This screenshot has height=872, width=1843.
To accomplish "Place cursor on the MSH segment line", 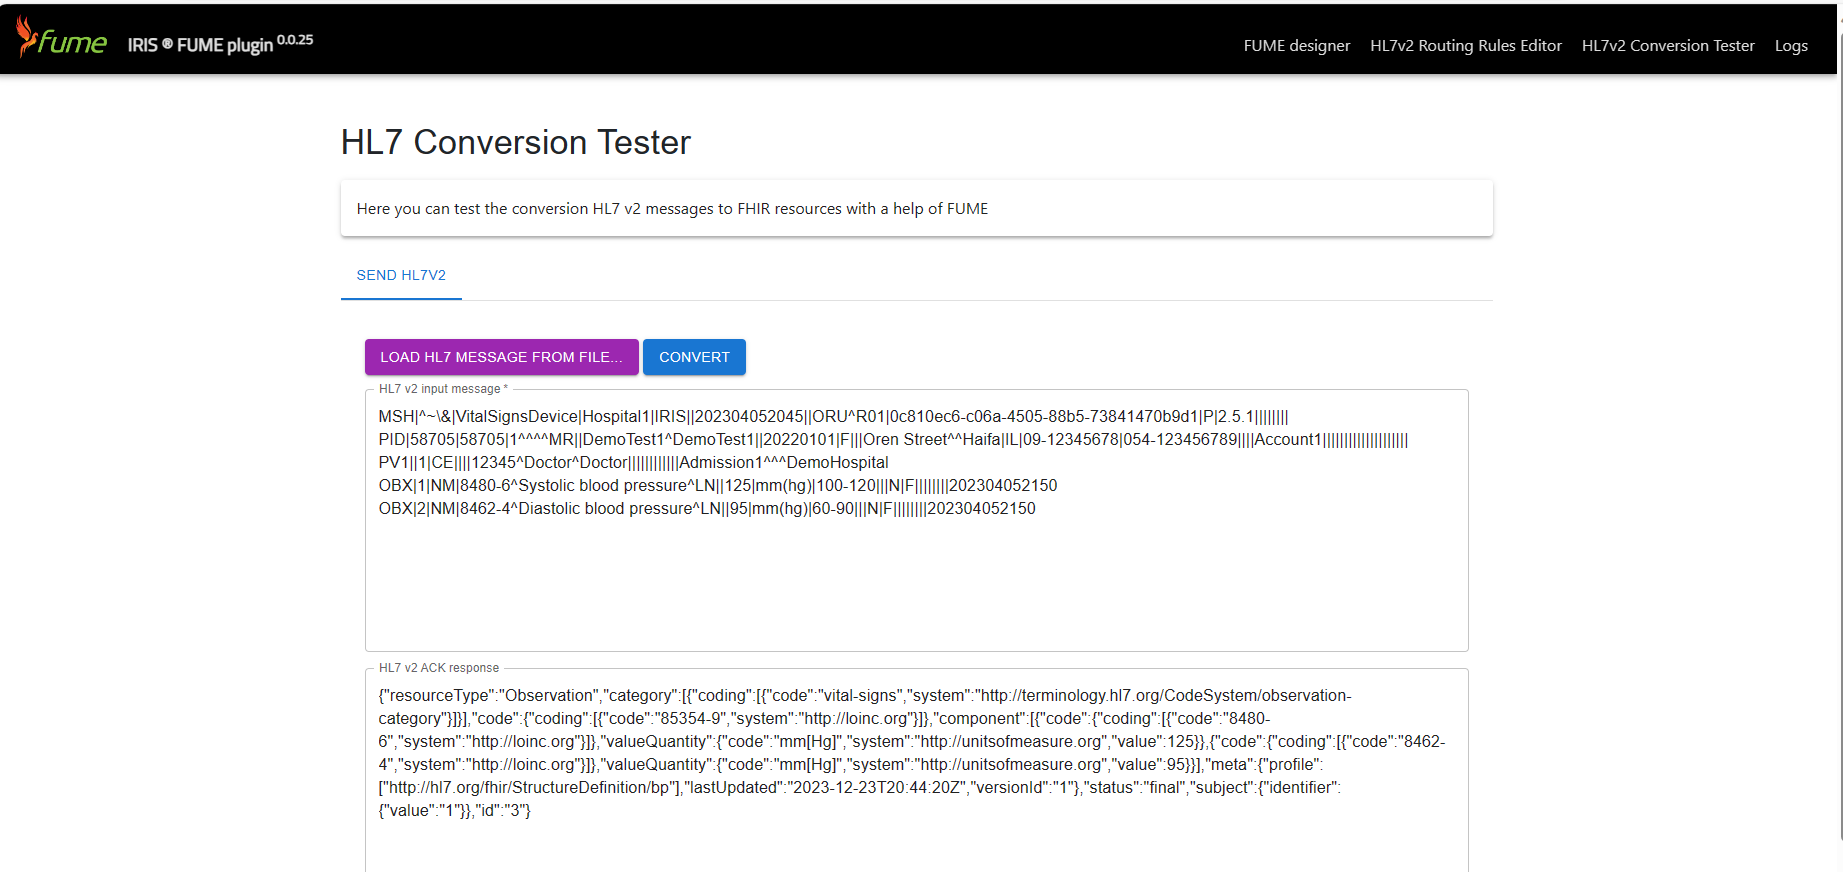I will click(832, 417).
